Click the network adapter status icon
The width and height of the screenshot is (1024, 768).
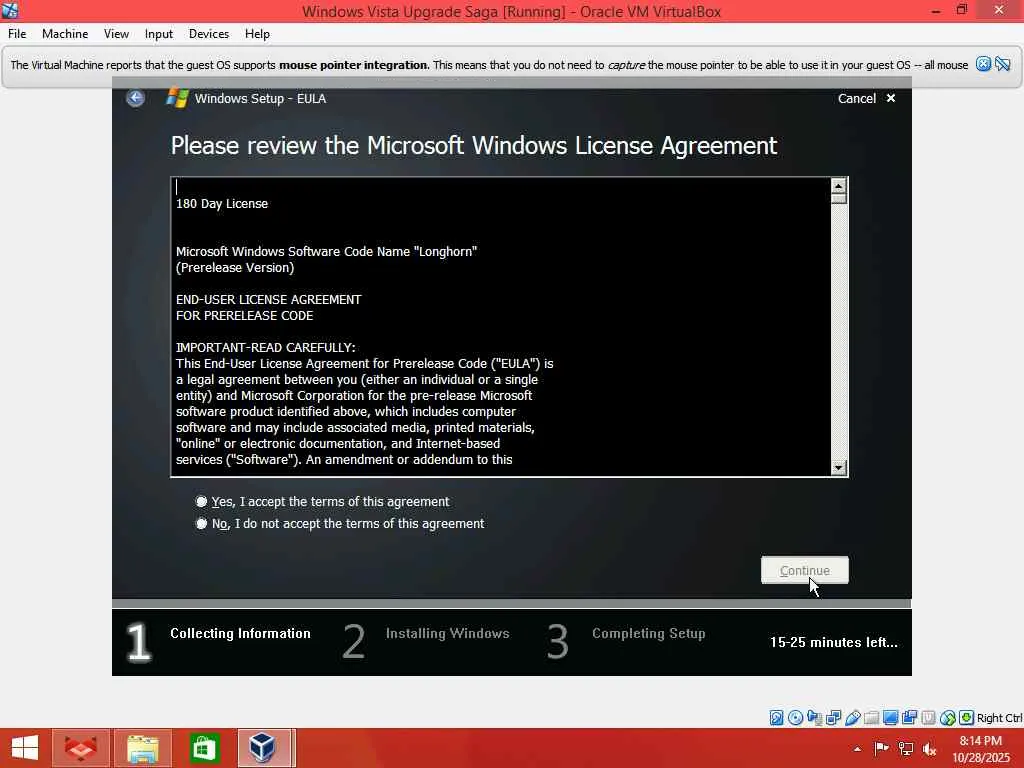tap(833, 718)
